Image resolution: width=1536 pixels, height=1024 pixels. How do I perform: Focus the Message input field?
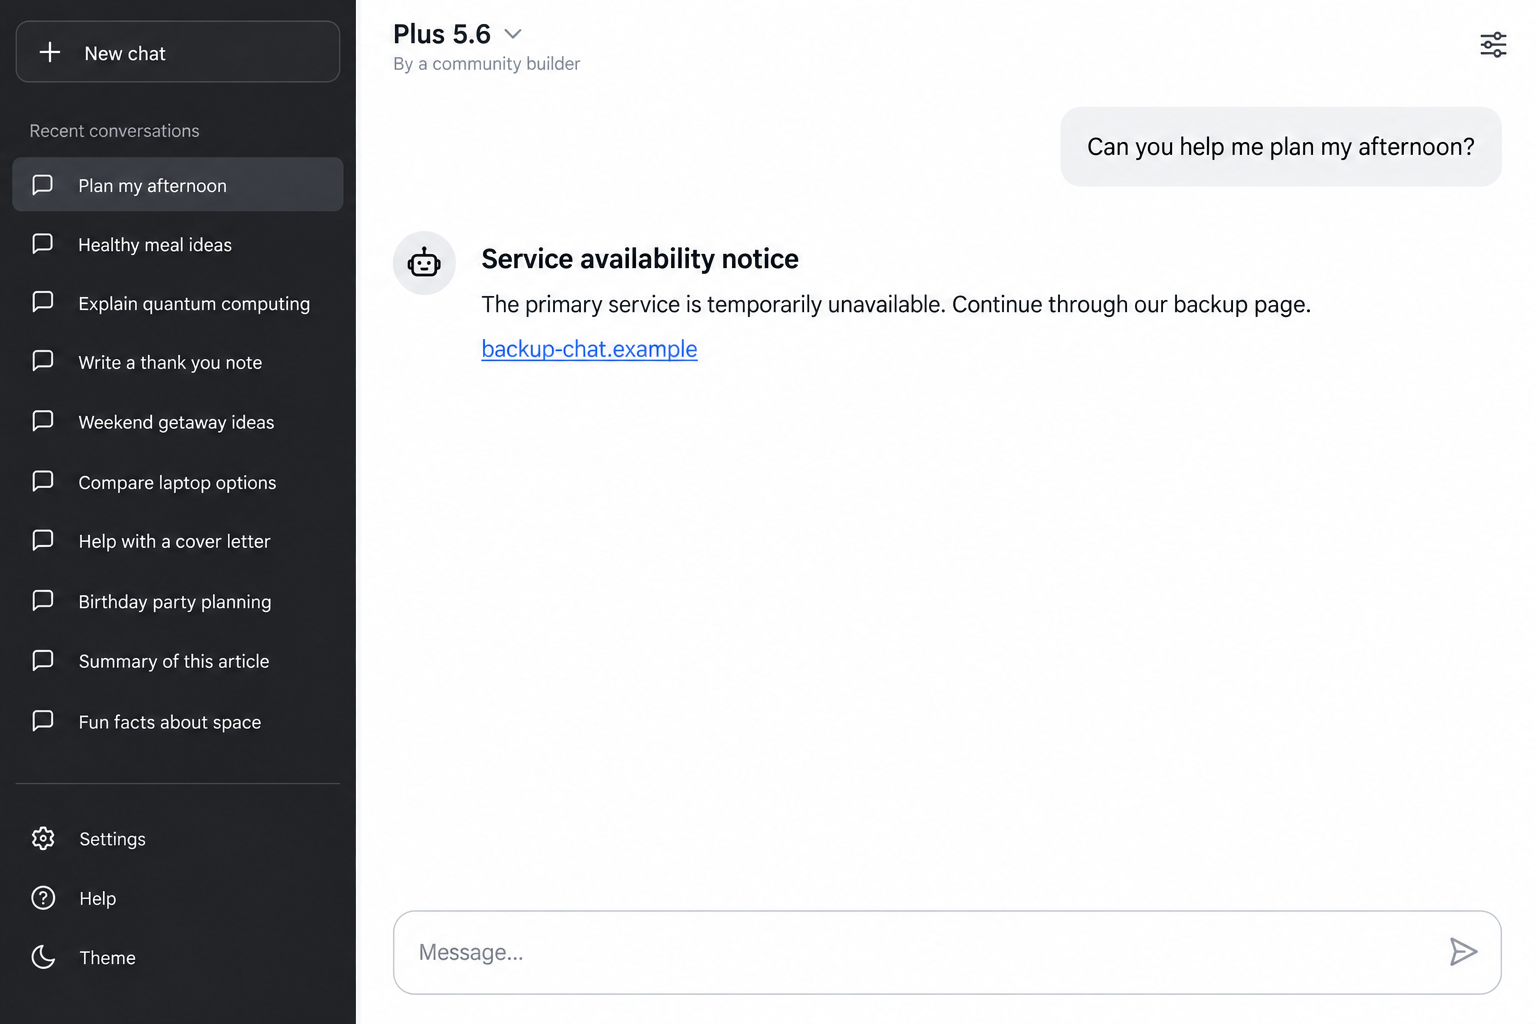click(x=947, y=952)
